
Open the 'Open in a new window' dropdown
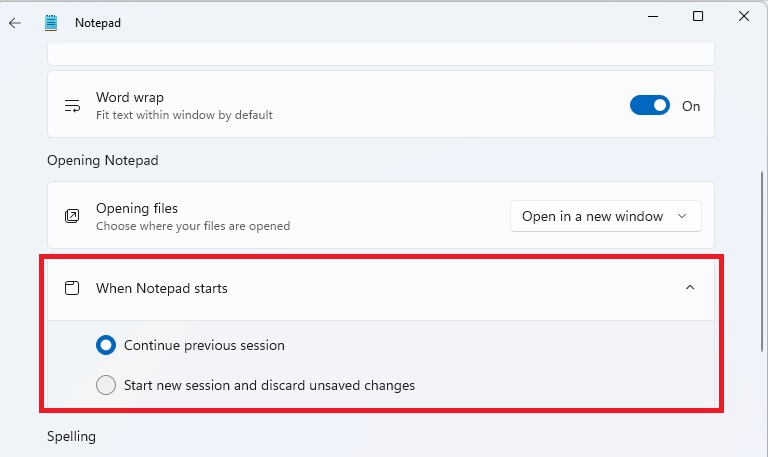605,216
